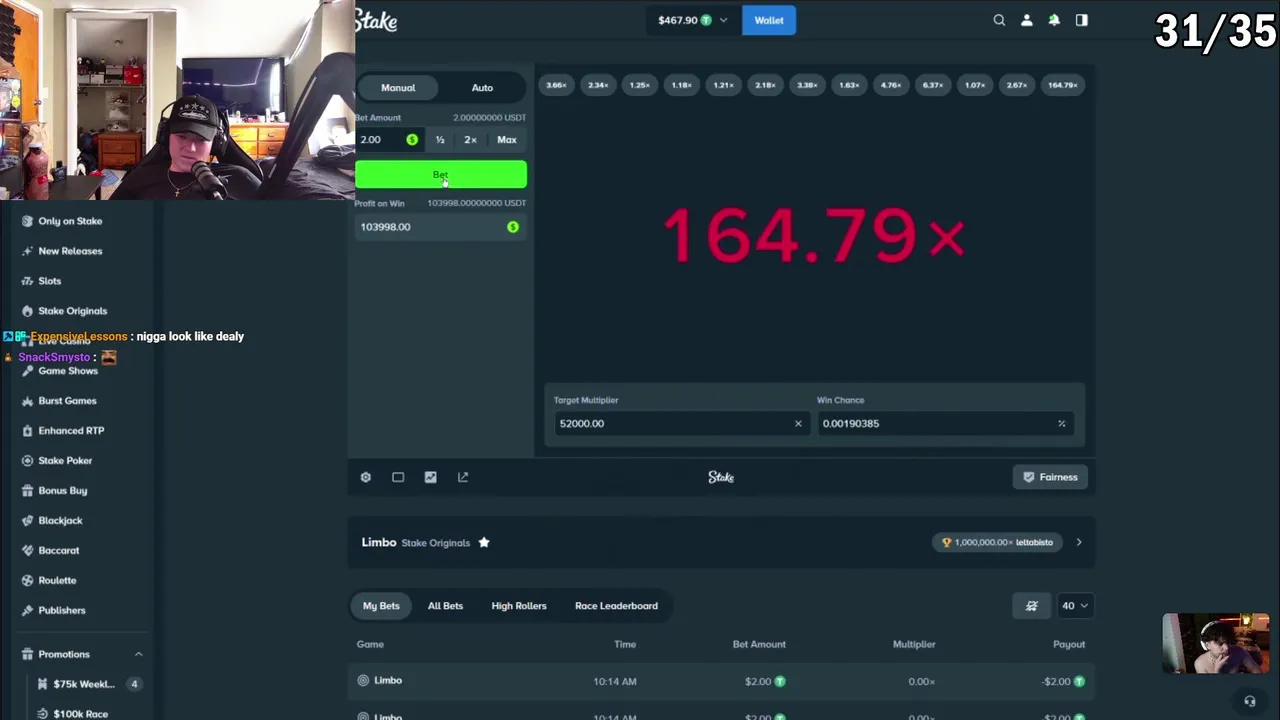Screen dimensions: 1280x720
Task: Click the 1,000,000.00× lettobisto top win badge
Action: point(998,542)
